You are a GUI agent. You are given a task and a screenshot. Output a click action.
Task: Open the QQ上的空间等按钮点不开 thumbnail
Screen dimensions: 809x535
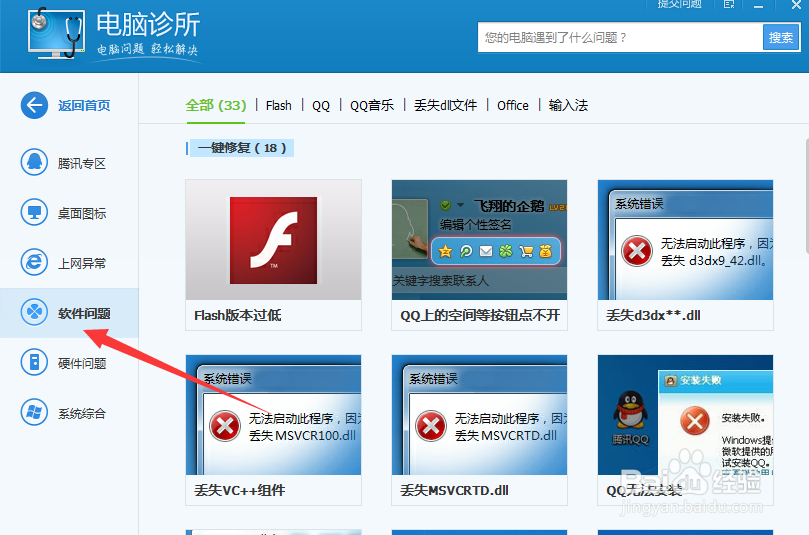(479, 240)
